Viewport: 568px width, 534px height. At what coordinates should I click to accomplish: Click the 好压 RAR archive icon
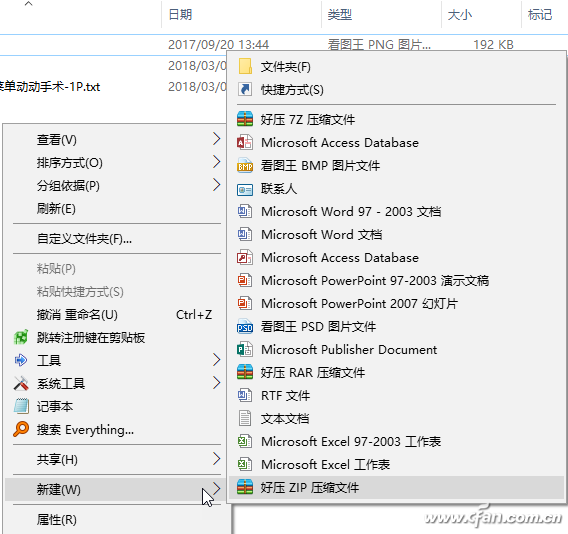tap(245, 372)
